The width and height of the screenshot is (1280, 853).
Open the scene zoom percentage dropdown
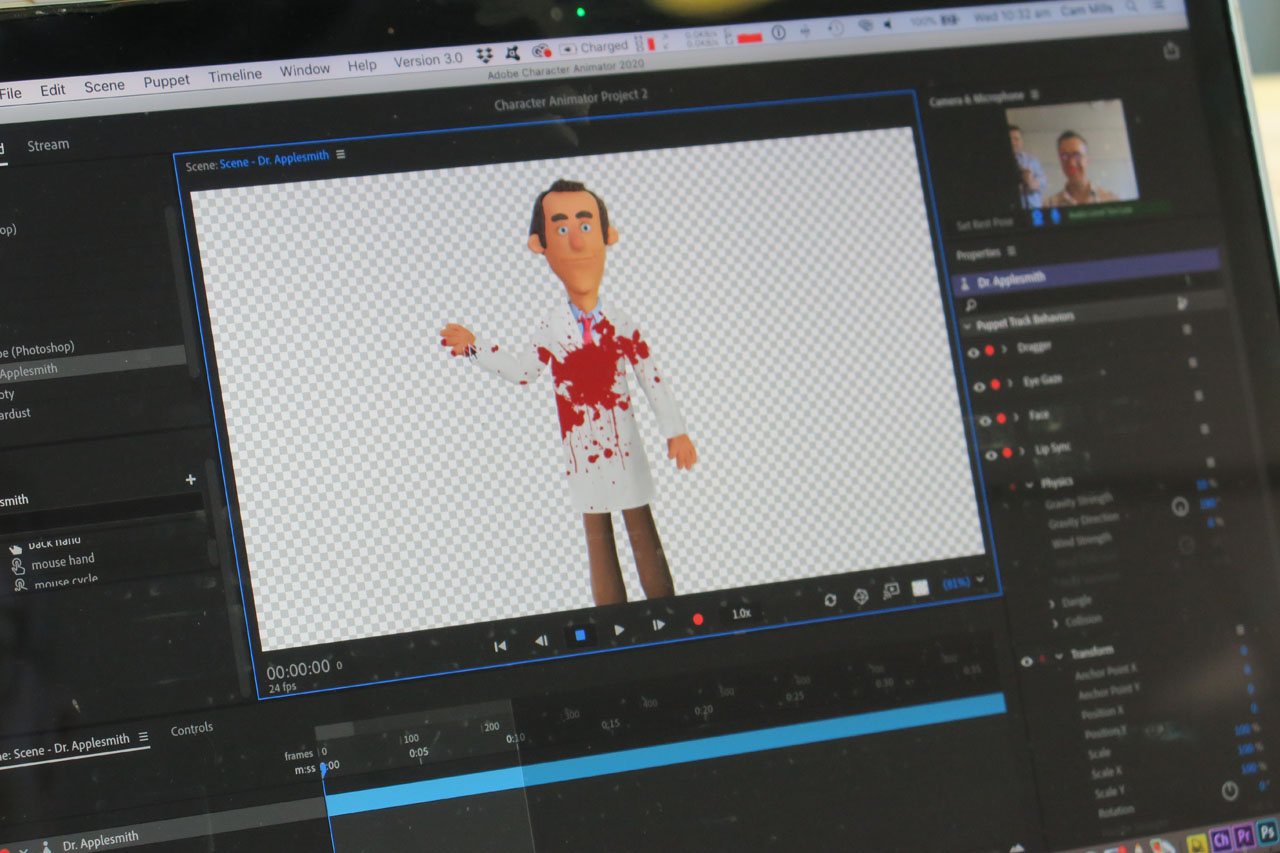[x=980, y=580]
